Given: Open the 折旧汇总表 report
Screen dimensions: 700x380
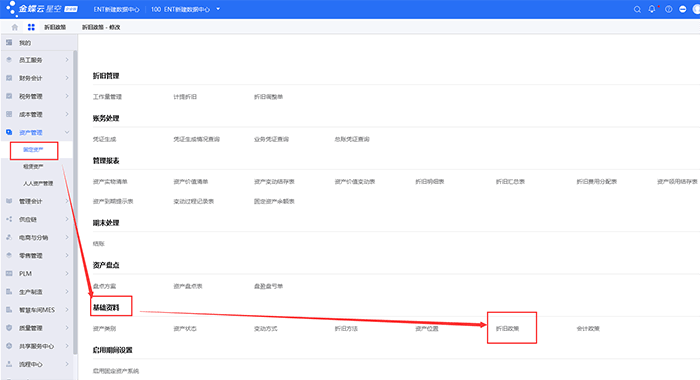Looking at the screenshot, I should 510,182.
